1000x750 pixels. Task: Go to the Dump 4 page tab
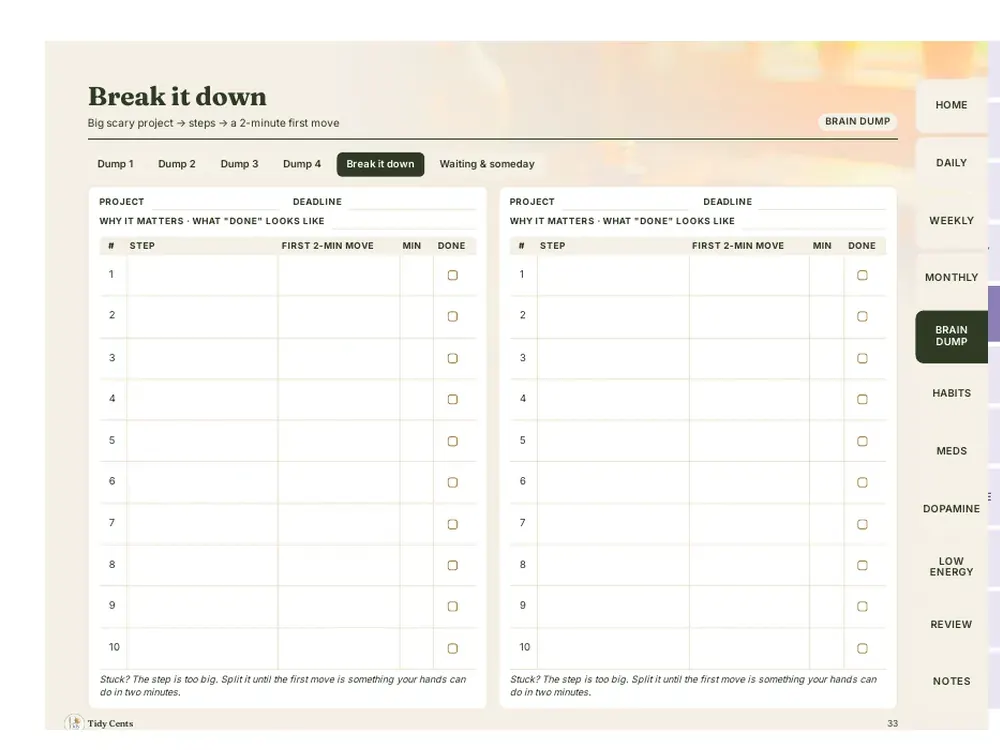pyautogui.click(x=302, y=164)
